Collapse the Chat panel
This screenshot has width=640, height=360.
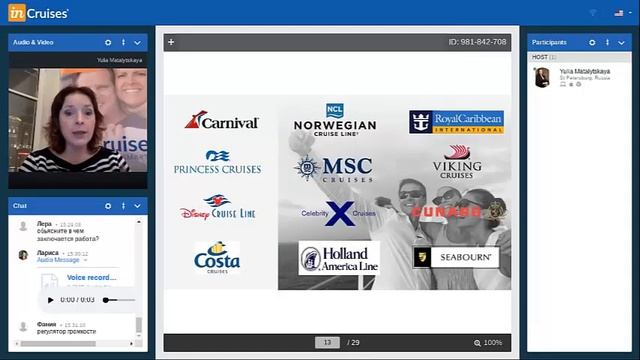pos(138,207)
